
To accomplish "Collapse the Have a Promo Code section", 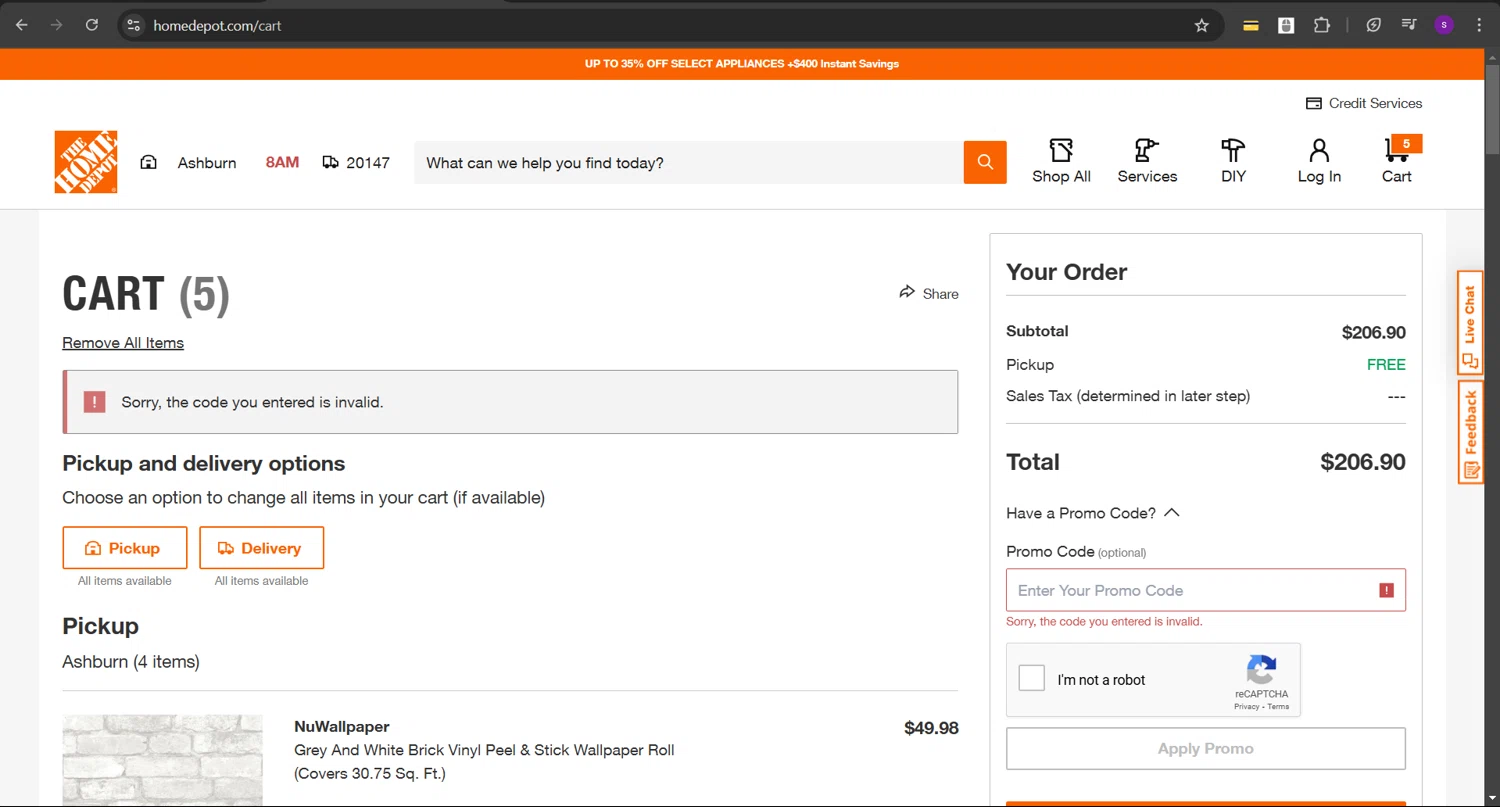I will pyautogui.click(x=1093, y=513).
